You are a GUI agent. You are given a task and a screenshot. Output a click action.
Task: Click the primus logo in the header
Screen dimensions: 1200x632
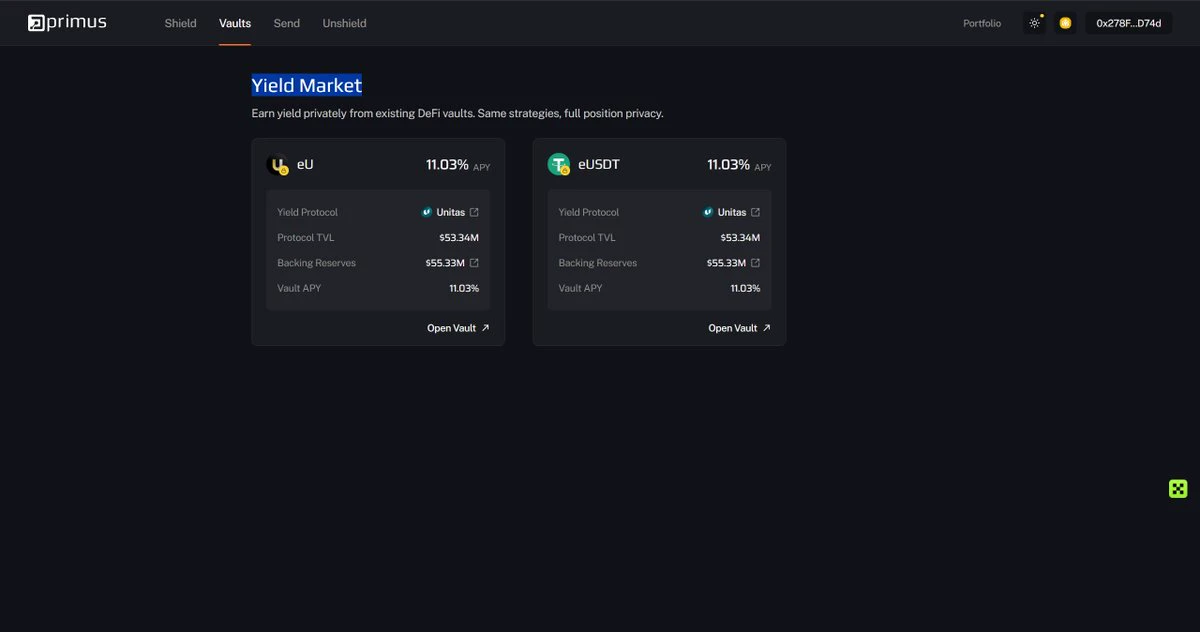coord(67,23)
